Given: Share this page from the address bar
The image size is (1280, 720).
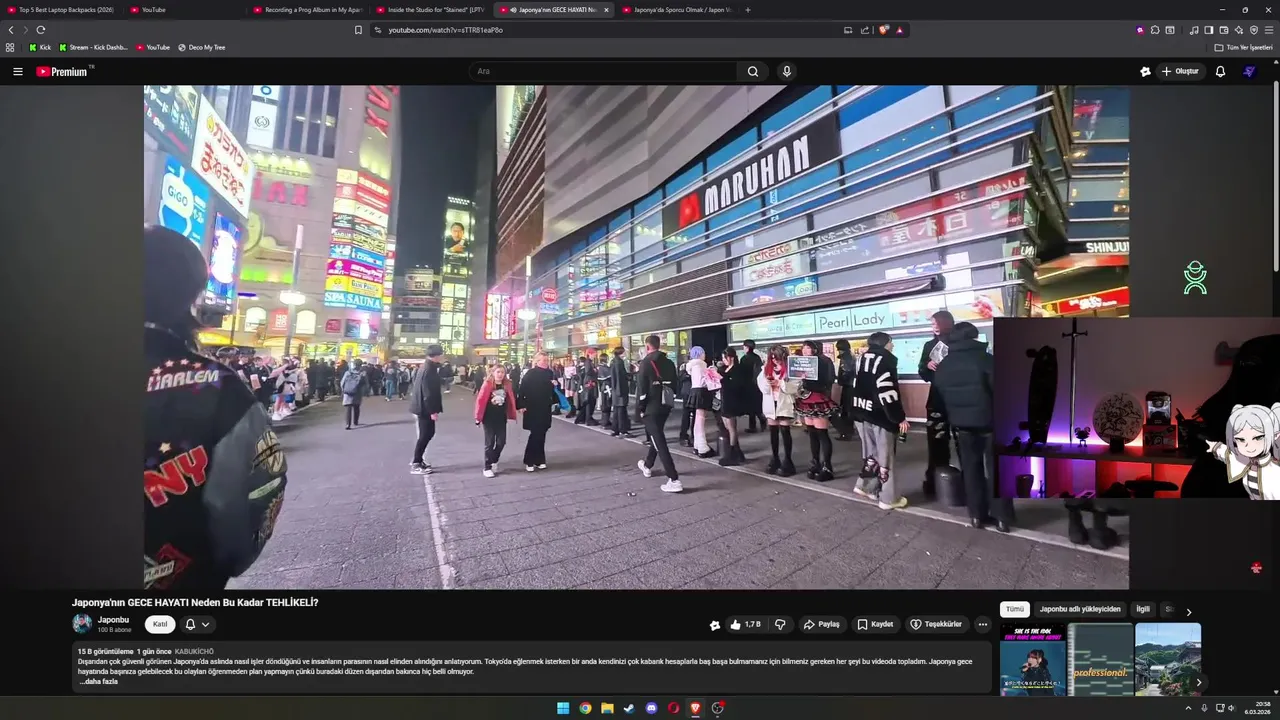Looking at the screenshot, I should coord(865,30).
